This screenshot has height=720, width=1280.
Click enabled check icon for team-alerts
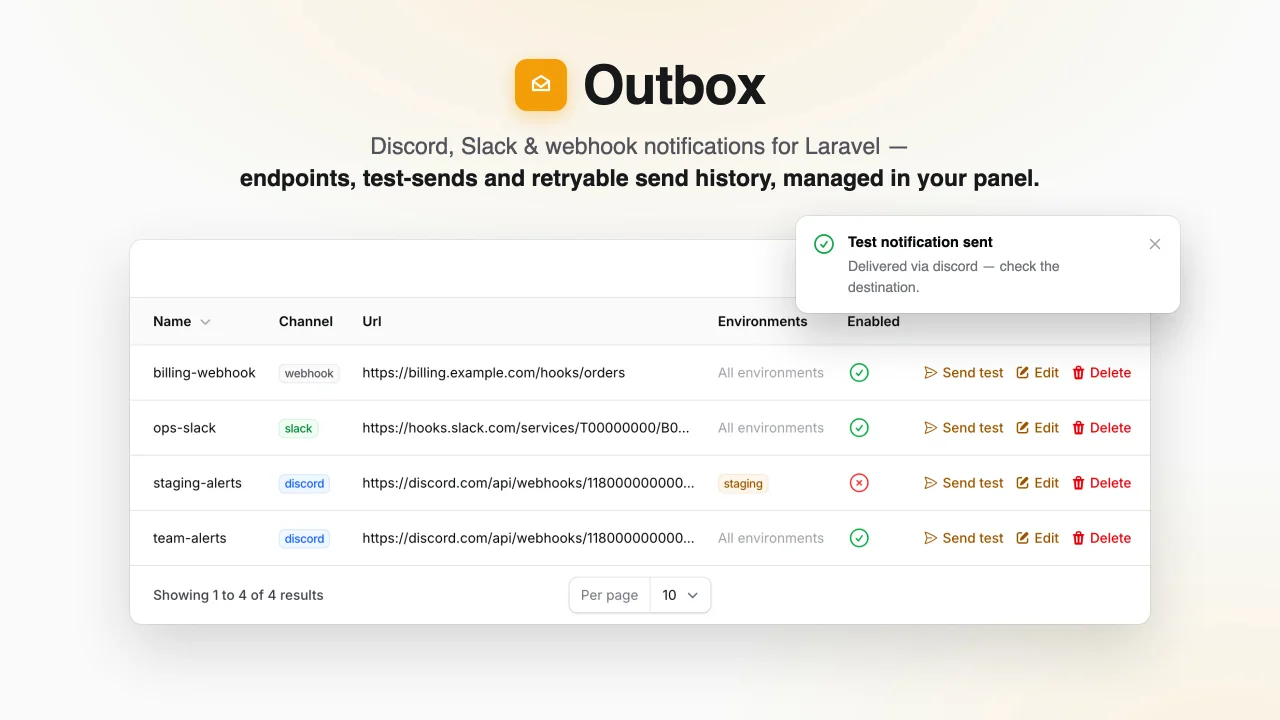859,538
